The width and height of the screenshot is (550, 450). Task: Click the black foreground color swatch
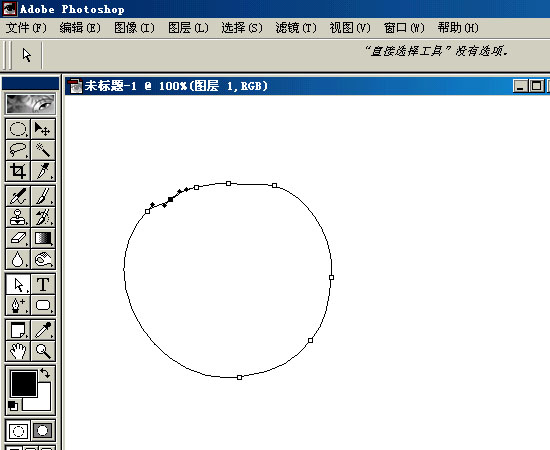click(24, 384)
